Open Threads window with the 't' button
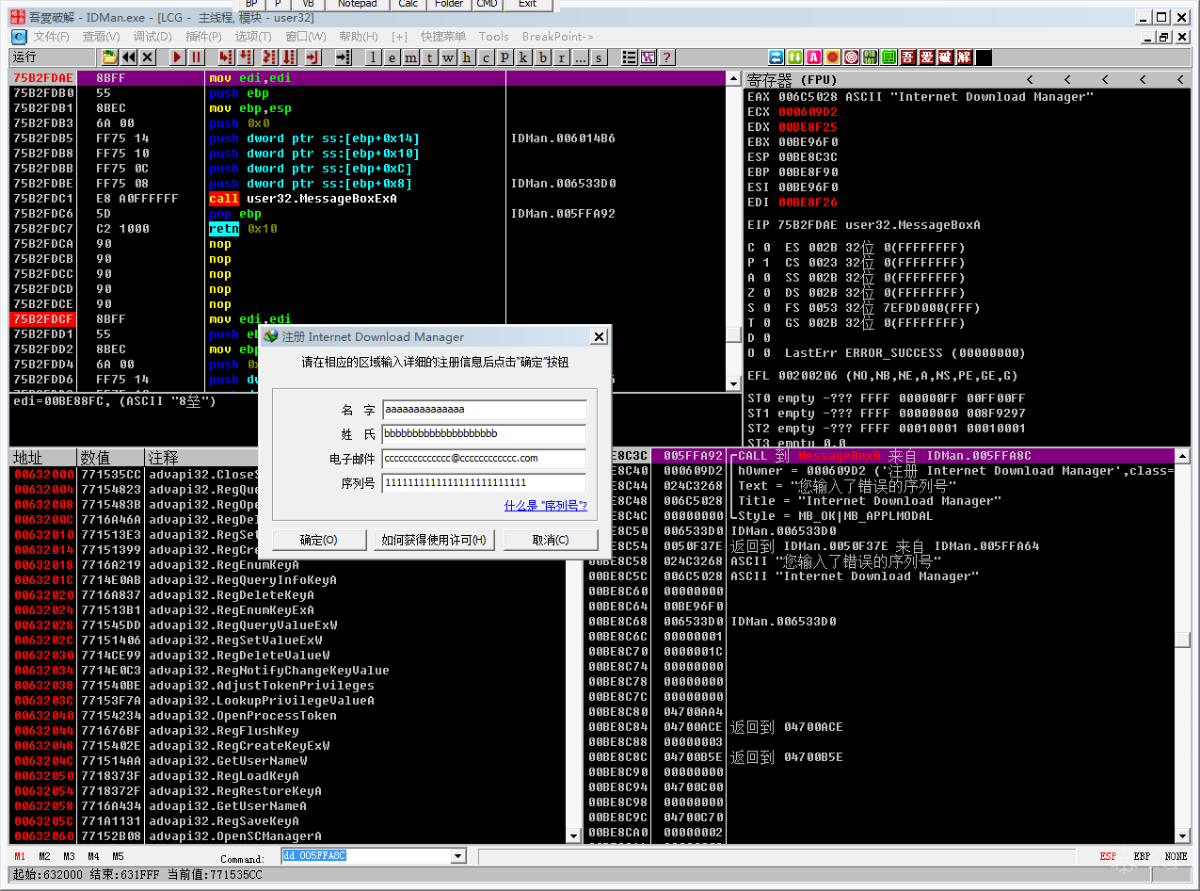This screenshot has width=1200, height=891. point(430,57)
